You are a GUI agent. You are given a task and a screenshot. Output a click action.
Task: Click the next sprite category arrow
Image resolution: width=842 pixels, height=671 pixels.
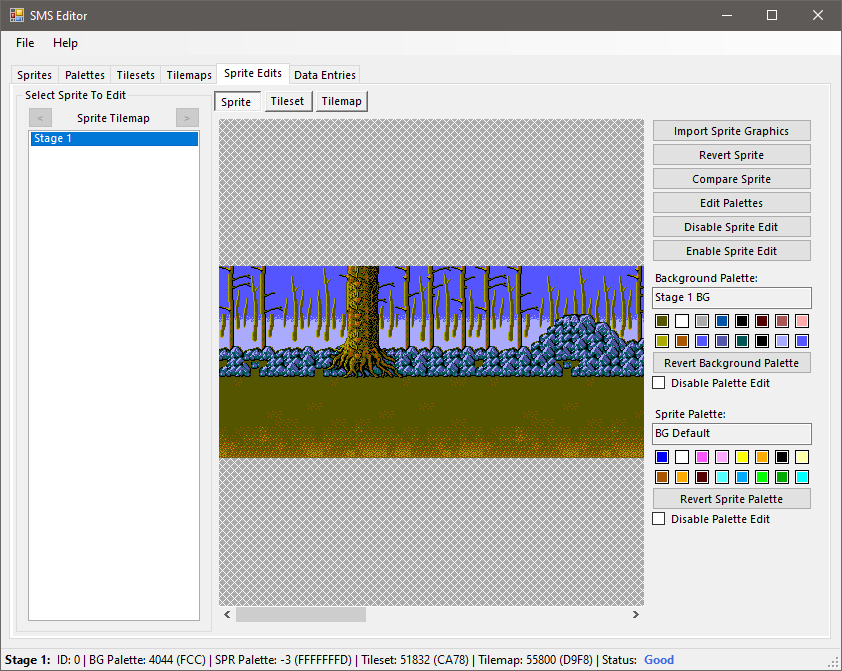187,118
